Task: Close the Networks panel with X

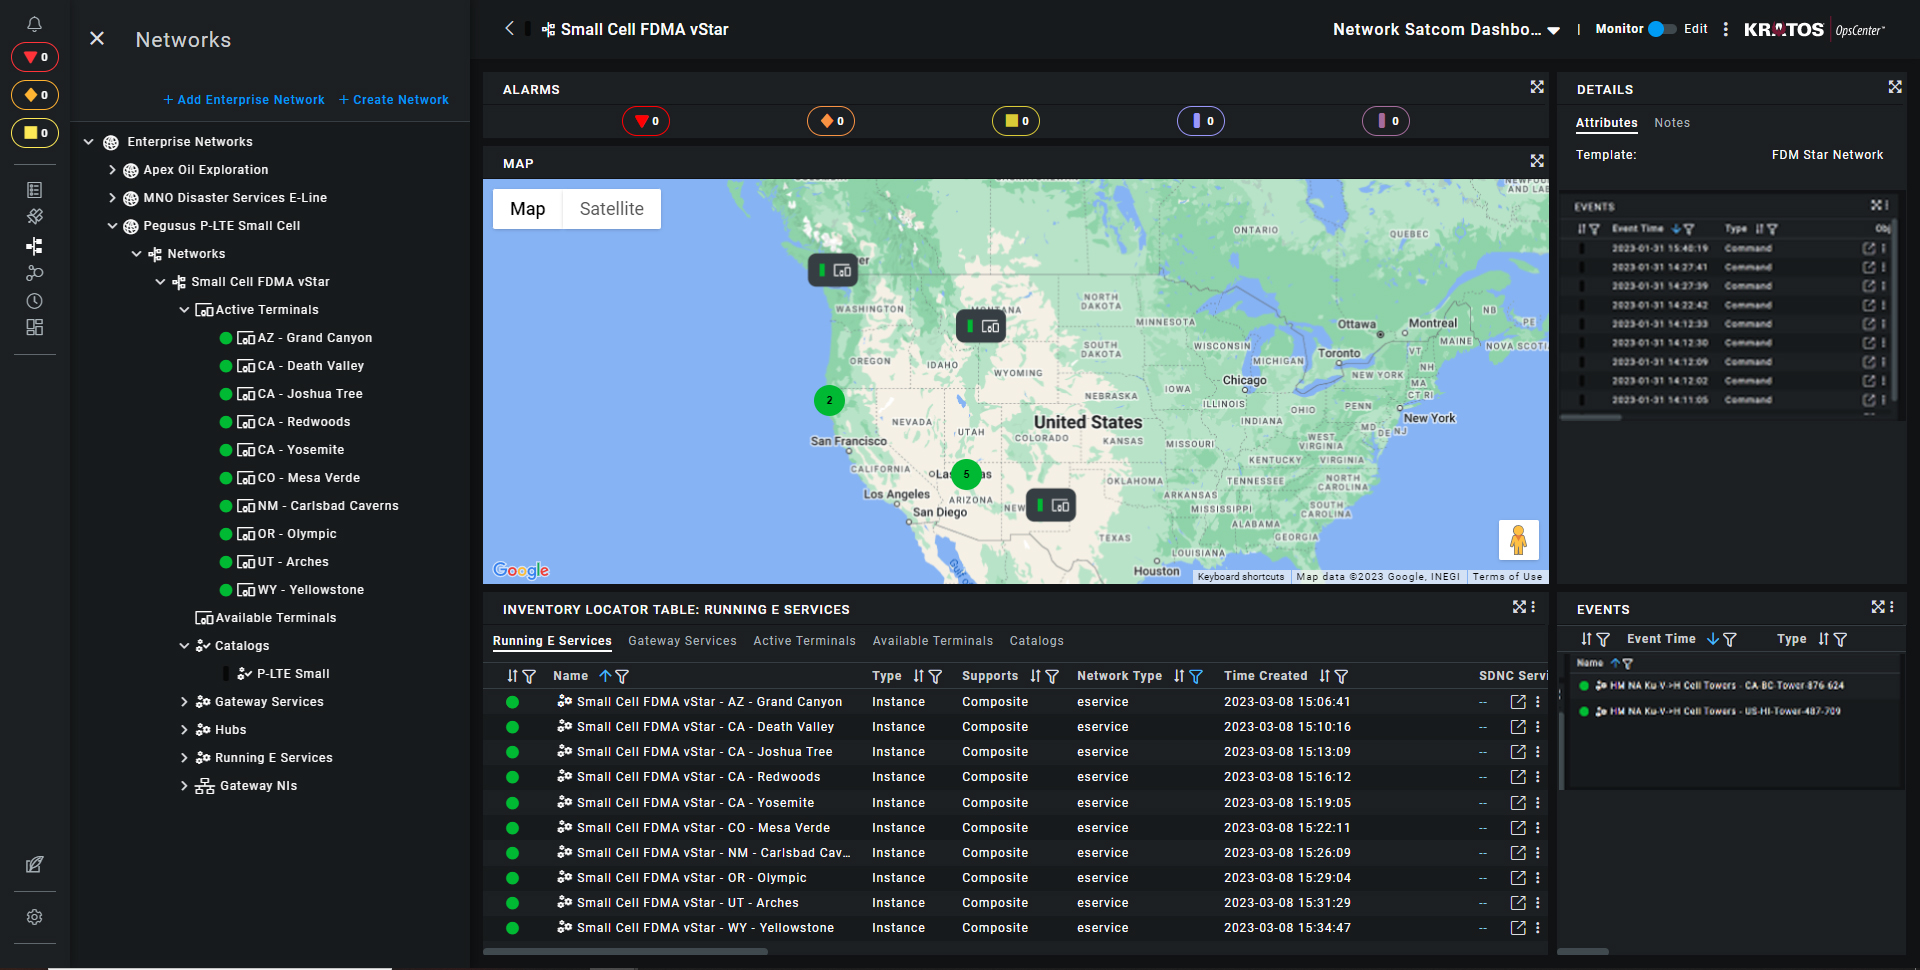Action: (97, 39)
